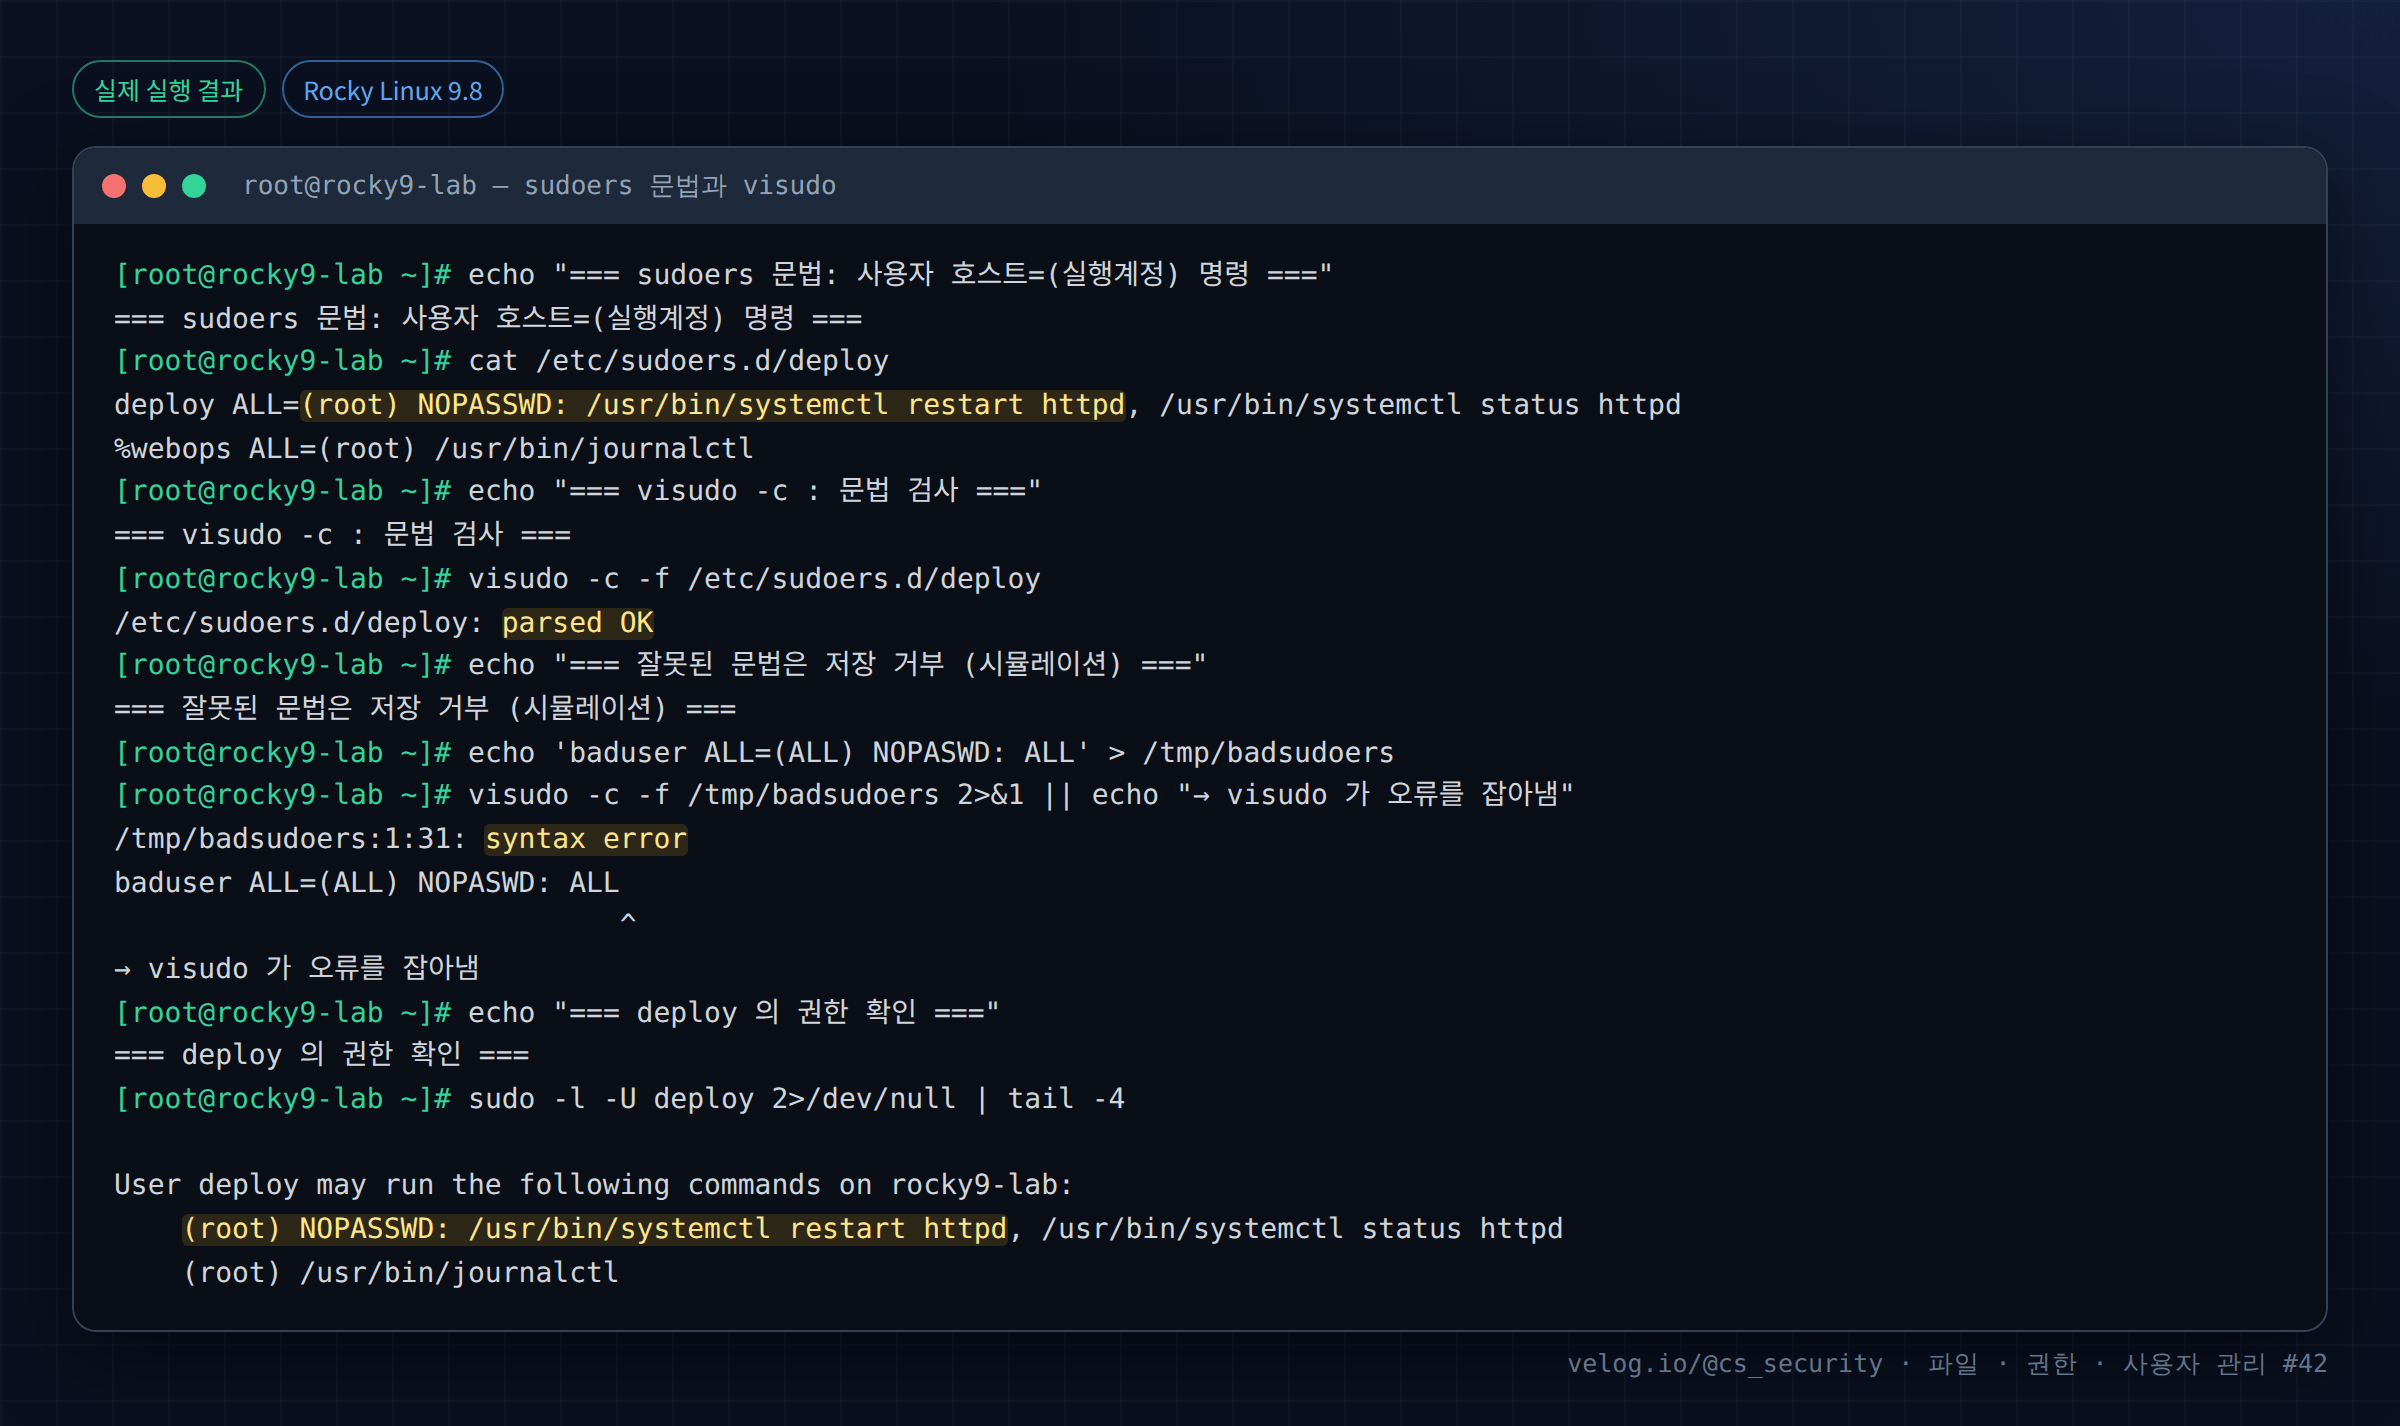Click terminal title 'root@rocky9-lab — sudoers 문법과 visudo'
The image size is (2400, 1426).
(x=540, y=186)
